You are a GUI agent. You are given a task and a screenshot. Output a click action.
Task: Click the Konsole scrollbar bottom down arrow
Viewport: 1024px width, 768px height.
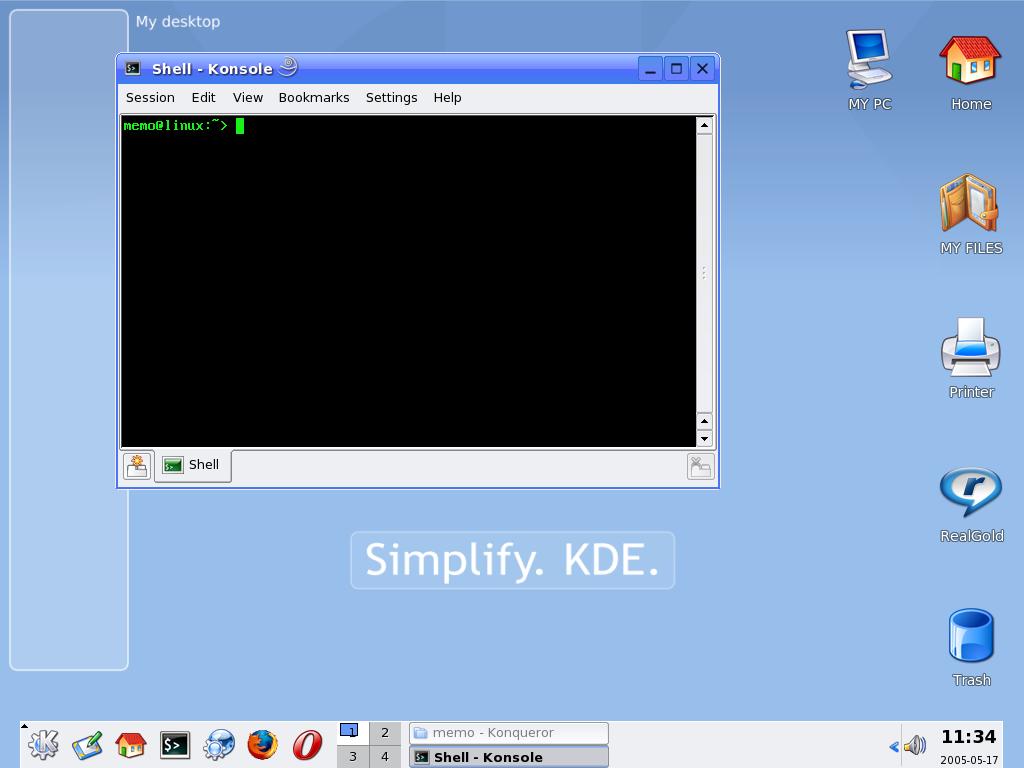click(x=704, y=439)
